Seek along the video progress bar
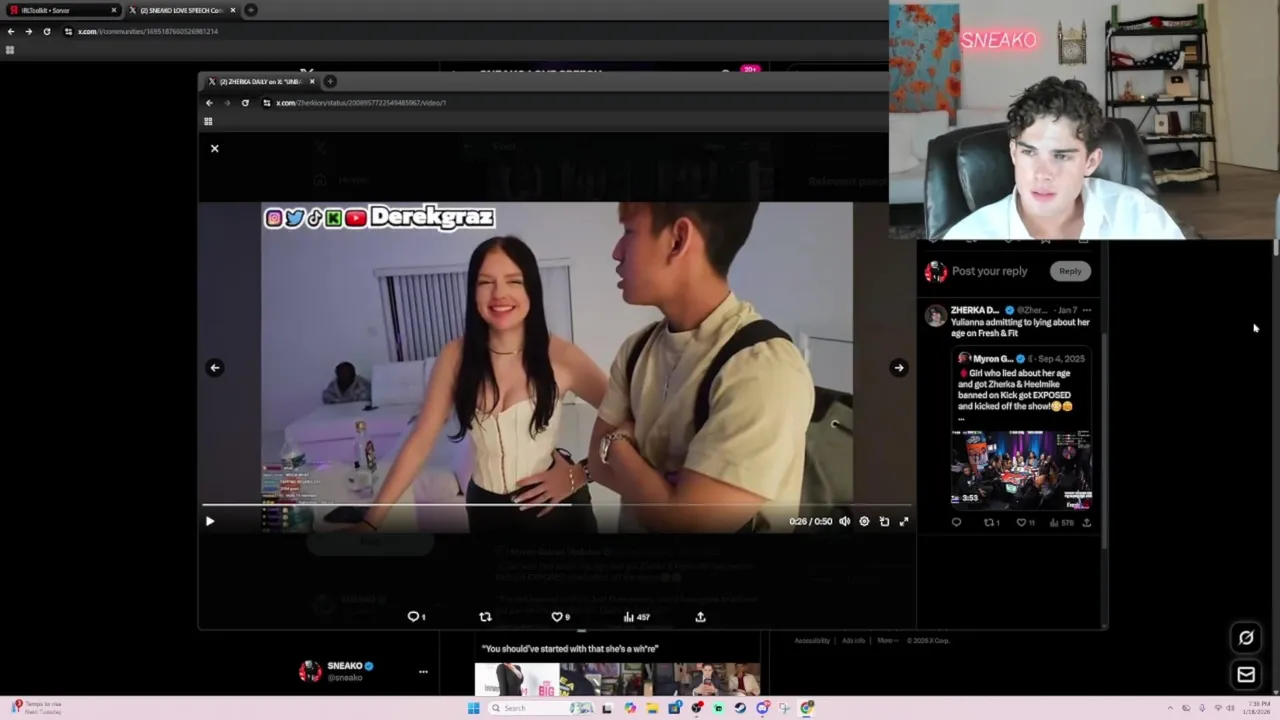The height and width of the screenshot is (720, 1280). click(556, 505)
